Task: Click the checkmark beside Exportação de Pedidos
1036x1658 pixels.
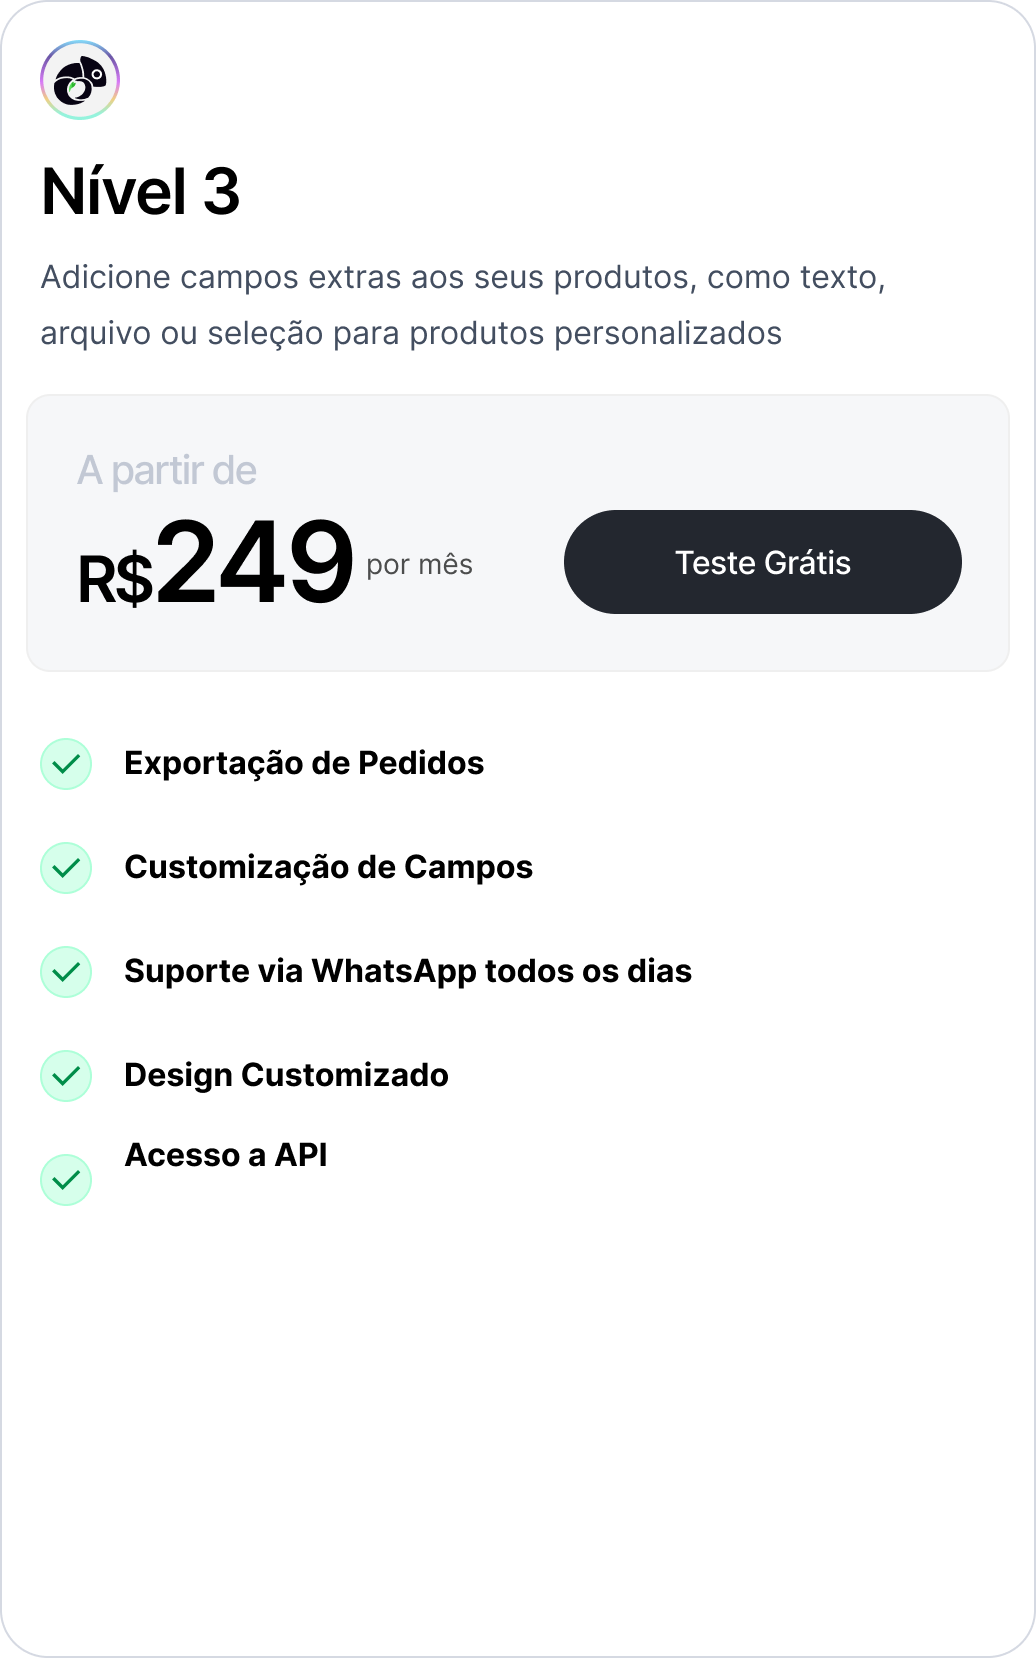Action: click(x=66, y=764)
